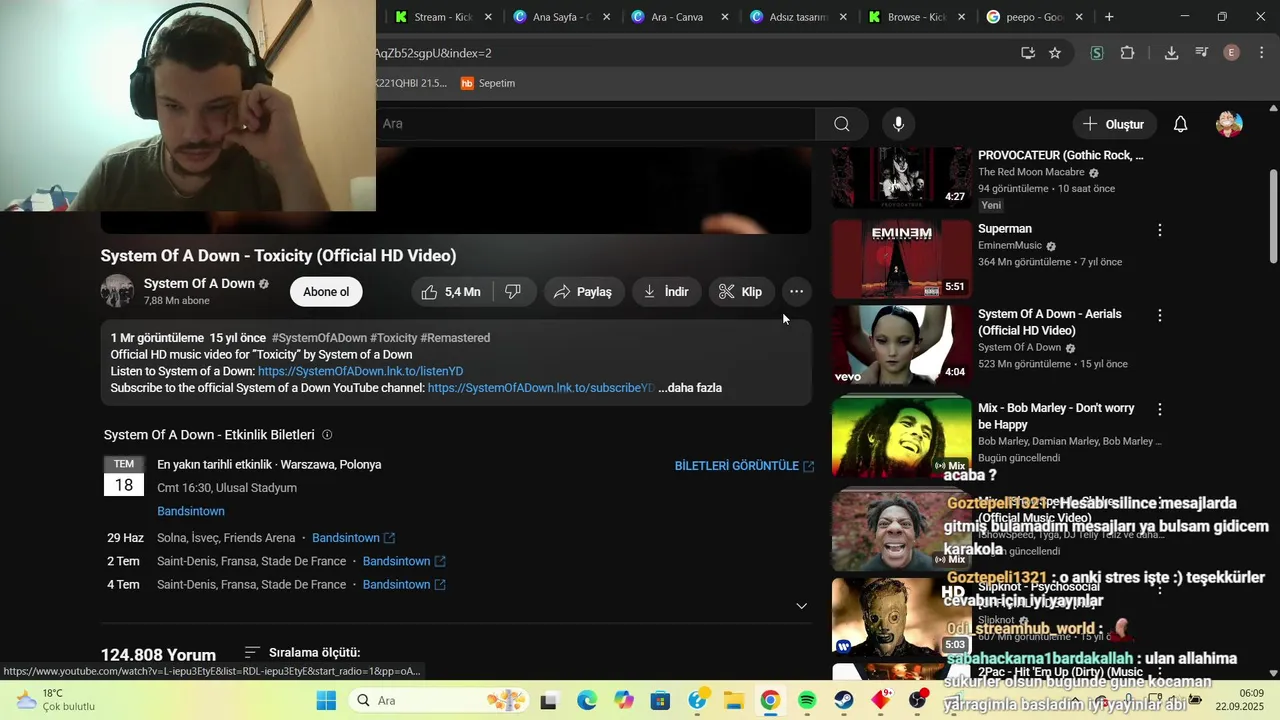1280x720 pixels.
Task: Open Microsoft Store from the taskbar
Action: coord(660,700)
